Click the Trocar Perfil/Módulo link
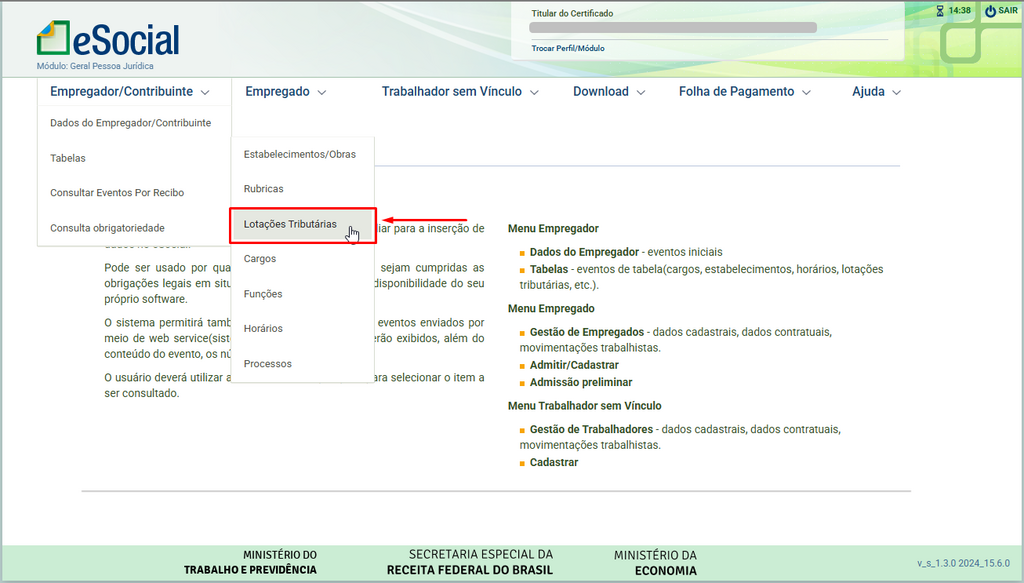The height and width of the screenshot is (583, 1024). point(567,48)
